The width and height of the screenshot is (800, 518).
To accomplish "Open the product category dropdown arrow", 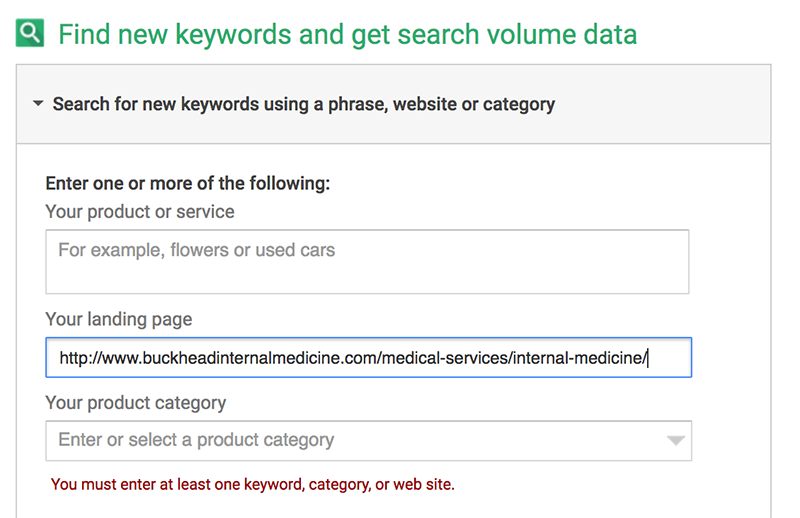I will tap(676, 441).
